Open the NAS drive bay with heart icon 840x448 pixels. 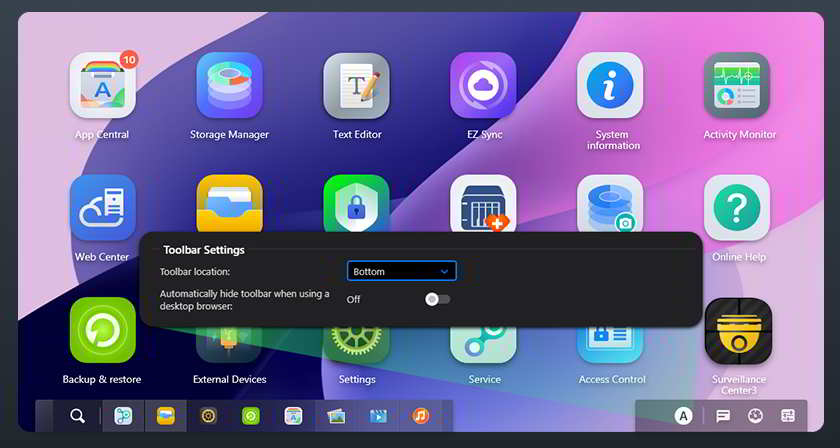click(483, 204)
